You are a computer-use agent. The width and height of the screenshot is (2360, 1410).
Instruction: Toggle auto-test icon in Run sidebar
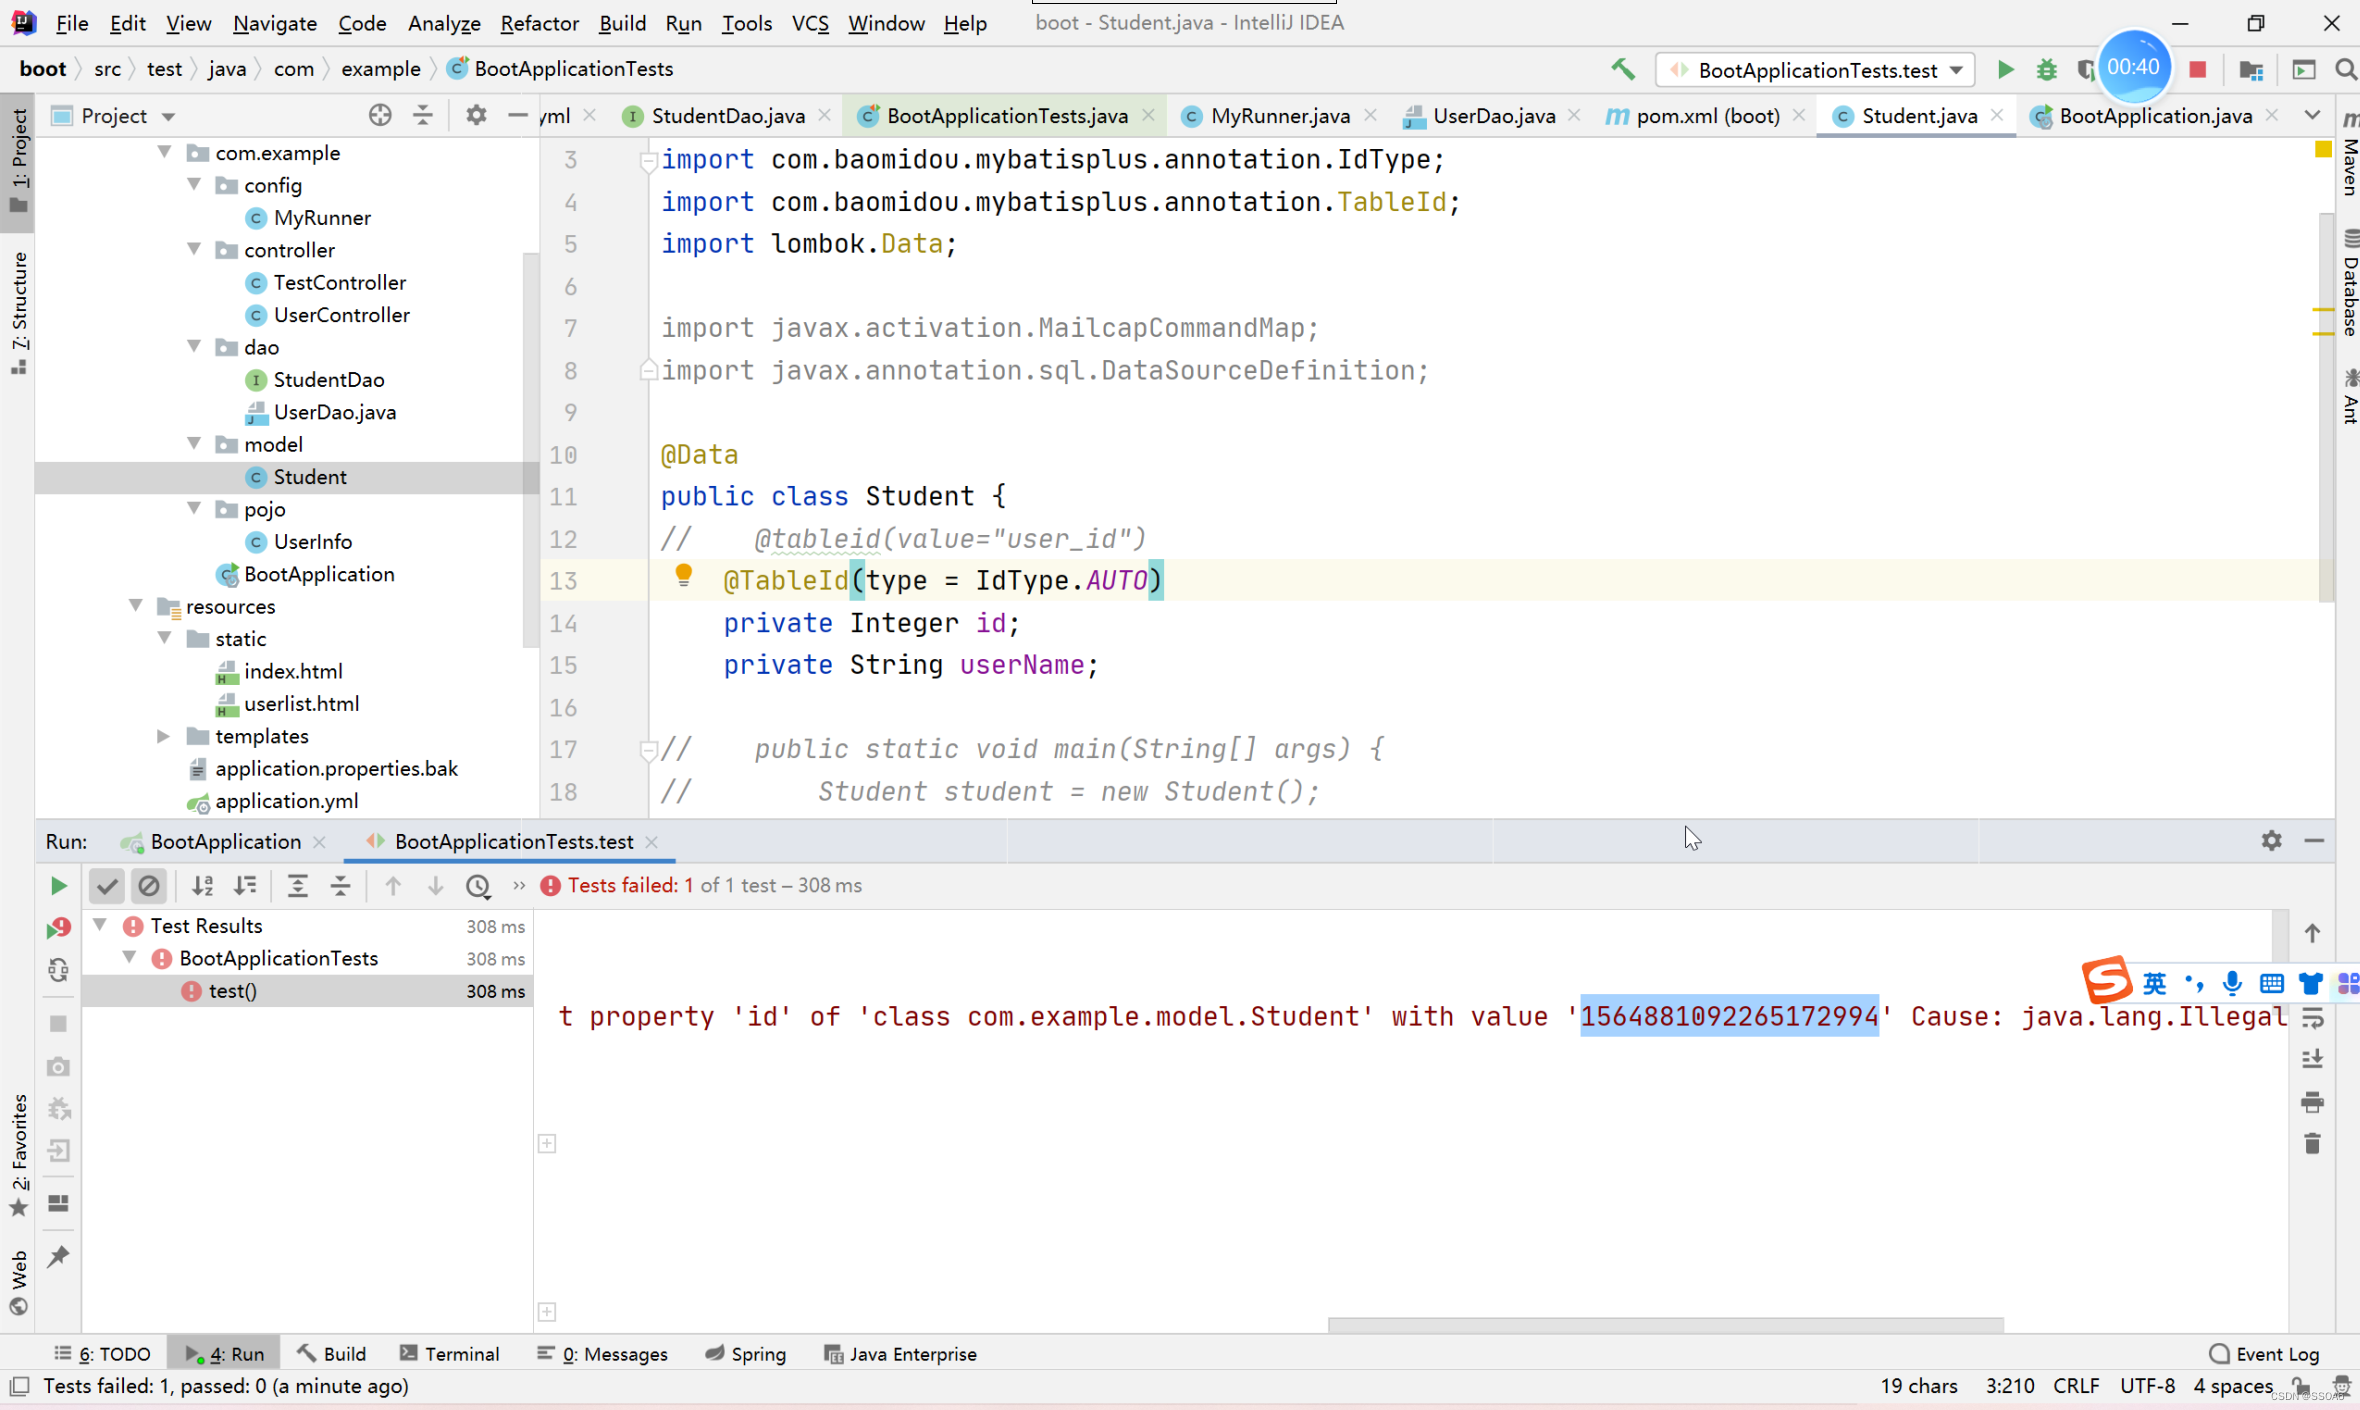(58, 970)
